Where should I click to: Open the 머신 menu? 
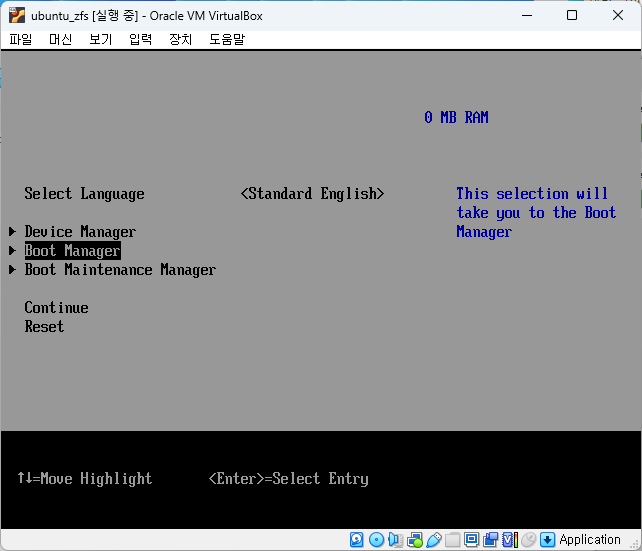pyautogui.click(x=60, y=39)
